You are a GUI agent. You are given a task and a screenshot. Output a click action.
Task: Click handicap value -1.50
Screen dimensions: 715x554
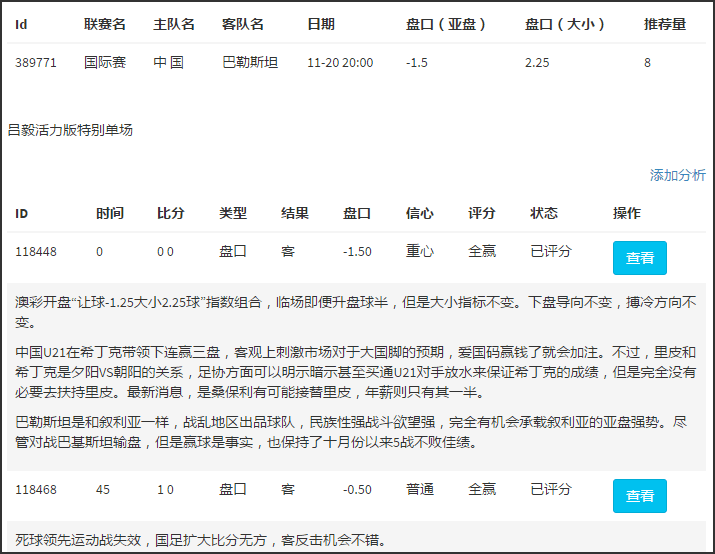(x=357, y=252)
